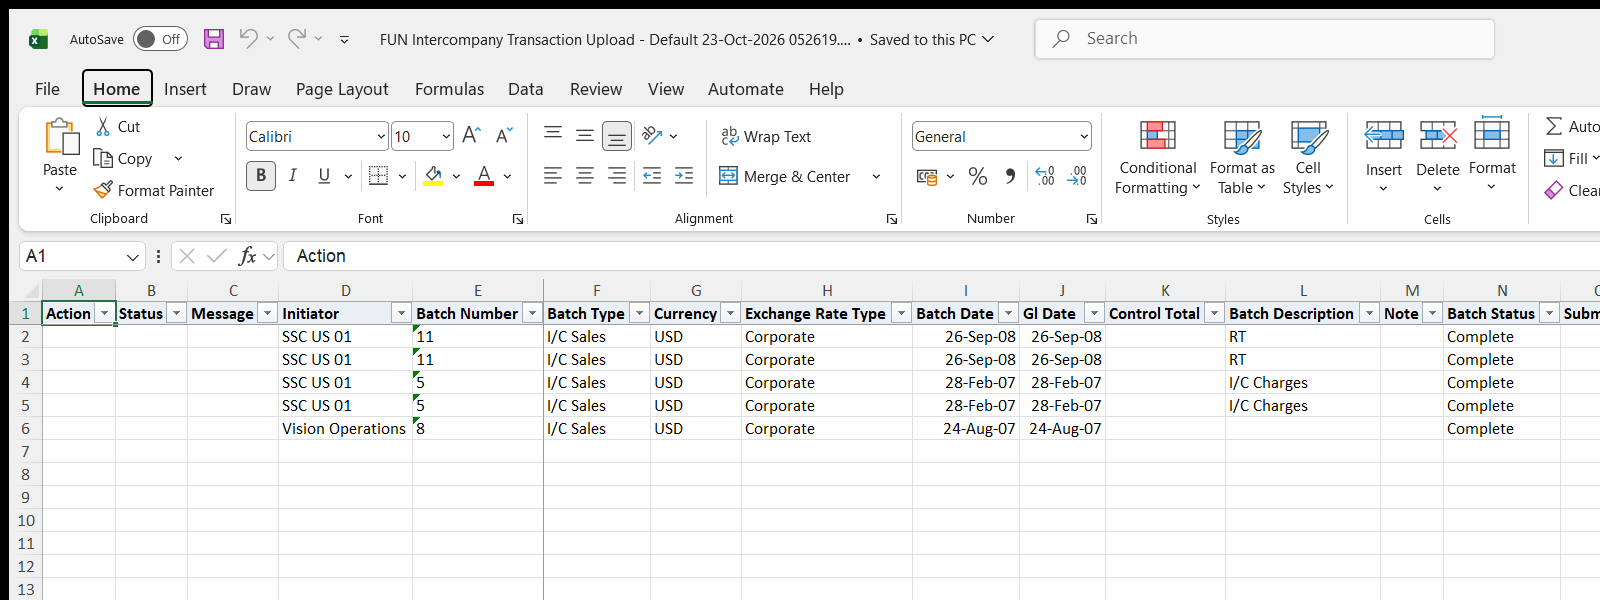
Task: Select column H header
Action: point(827,290)
